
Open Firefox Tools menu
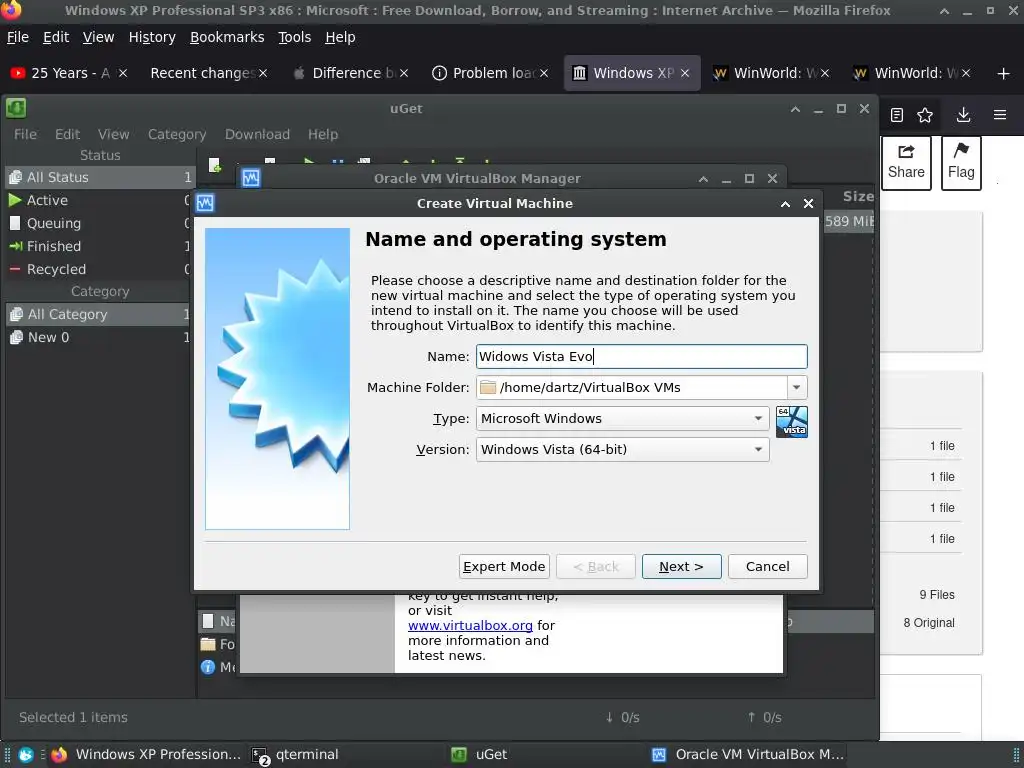[x=295, y=37]
